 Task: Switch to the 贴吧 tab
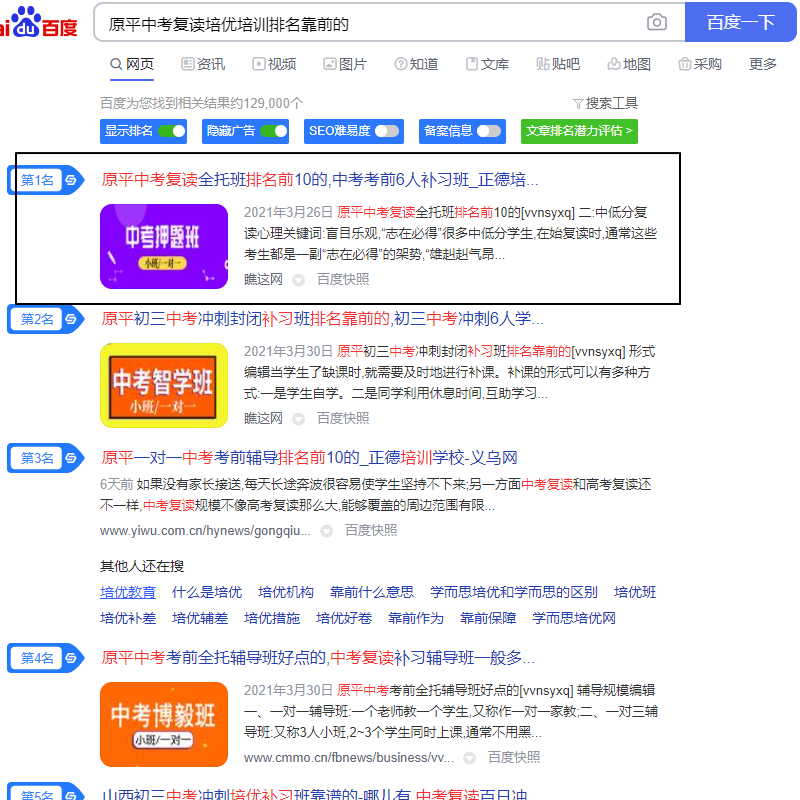click(558, 64)
